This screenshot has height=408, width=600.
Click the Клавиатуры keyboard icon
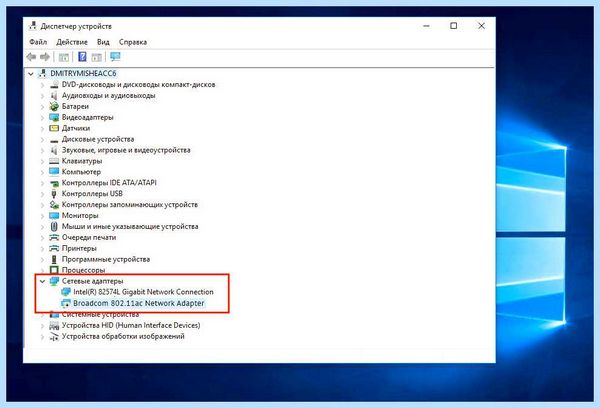(x=54, y=161)
